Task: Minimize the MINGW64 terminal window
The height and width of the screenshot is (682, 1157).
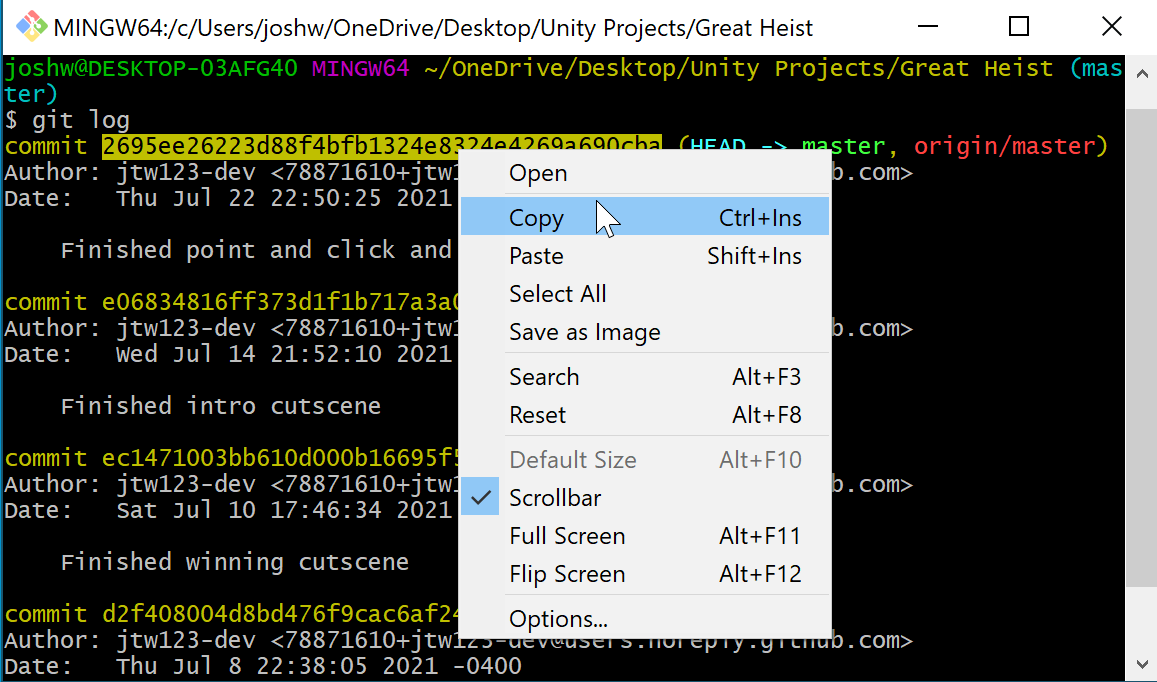Action: (x=928, y=27)
